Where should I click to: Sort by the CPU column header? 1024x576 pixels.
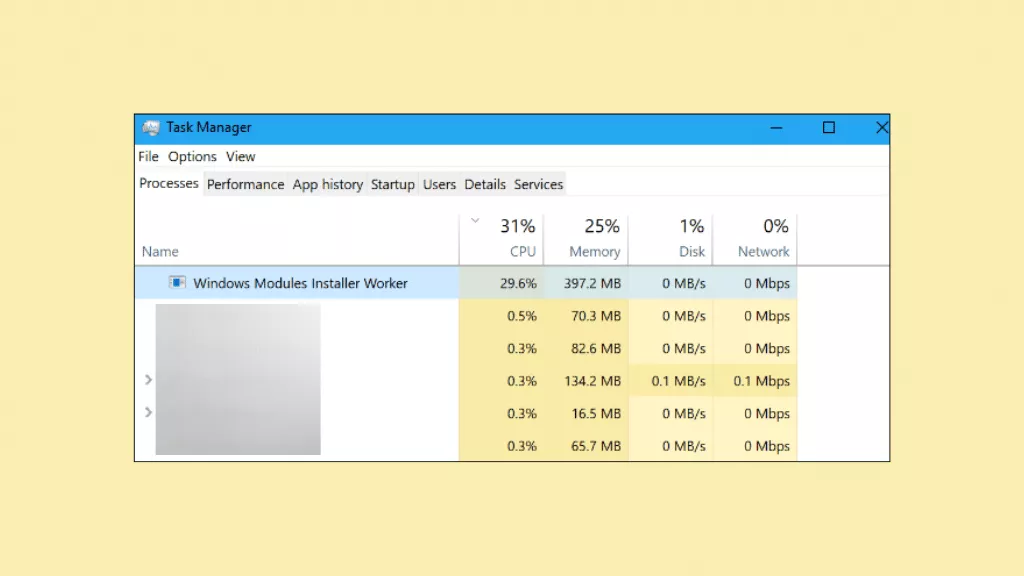pos(502,240)
